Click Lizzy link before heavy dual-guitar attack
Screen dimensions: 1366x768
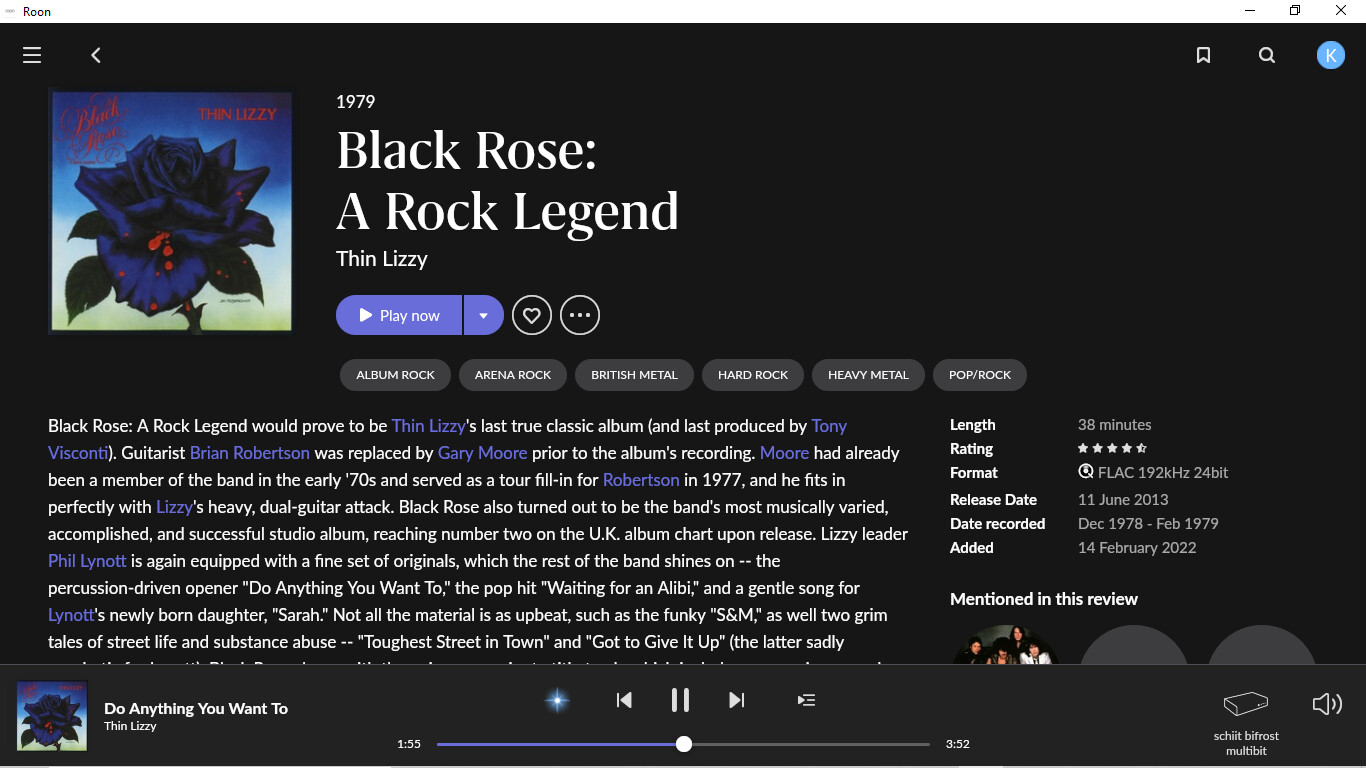172,507
